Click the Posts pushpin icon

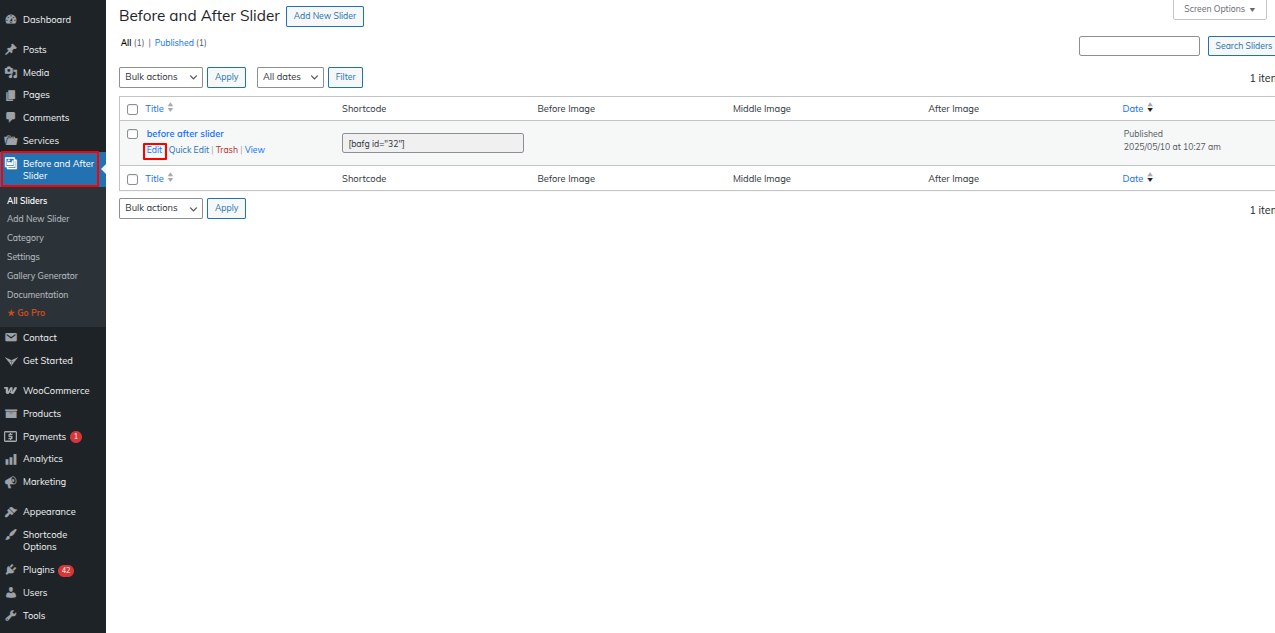click(x=11, y=50)
